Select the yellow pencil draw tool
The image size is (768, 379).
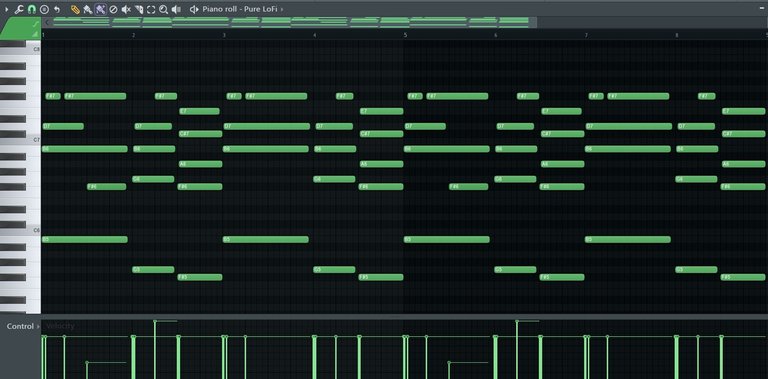click(x=75, y=9)
